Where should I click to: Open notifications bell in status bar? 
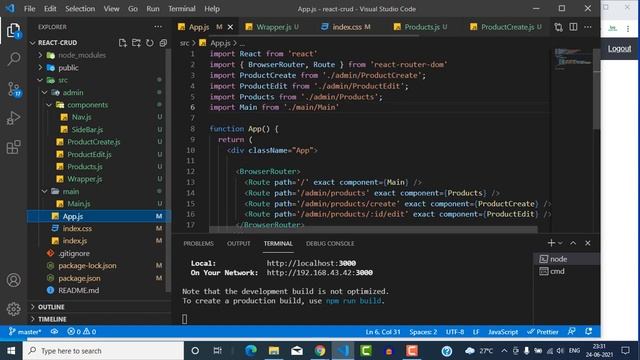click(x=589, y=332)
